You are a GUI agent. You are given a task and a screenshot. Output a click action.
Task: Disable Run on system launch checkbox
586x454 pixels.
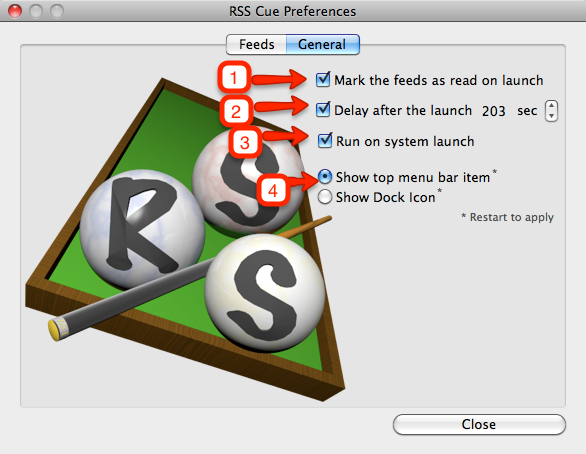click(325, 140)
